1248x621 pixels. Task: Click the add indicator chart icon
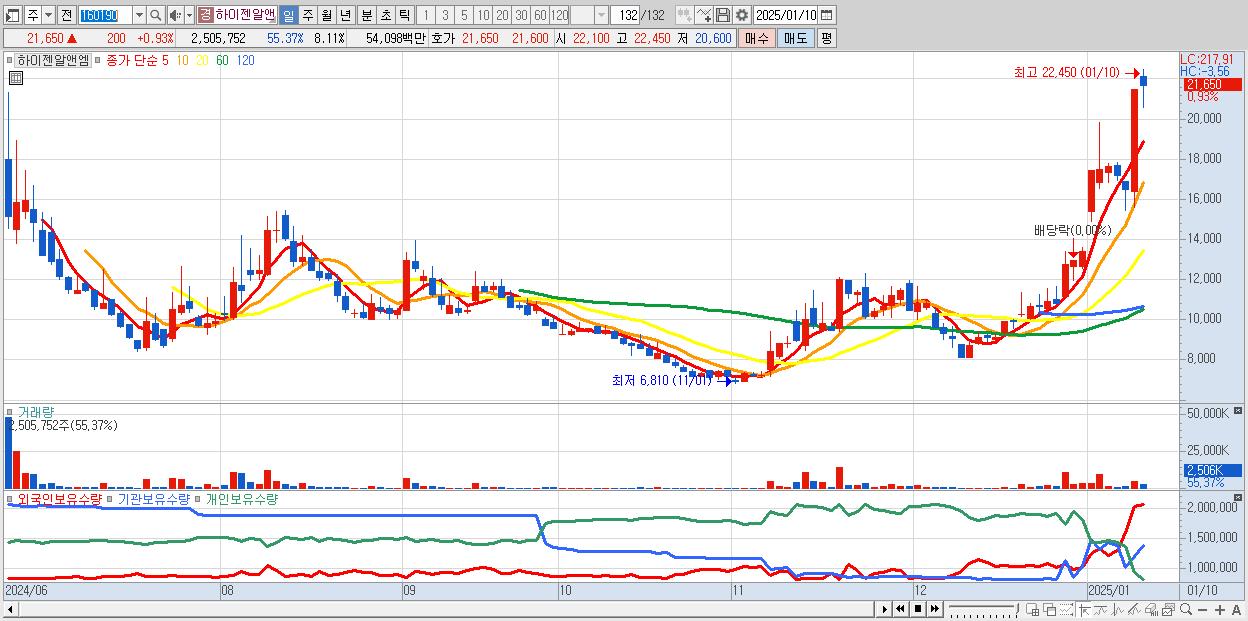pyautogui.click(x=684, y=15)
